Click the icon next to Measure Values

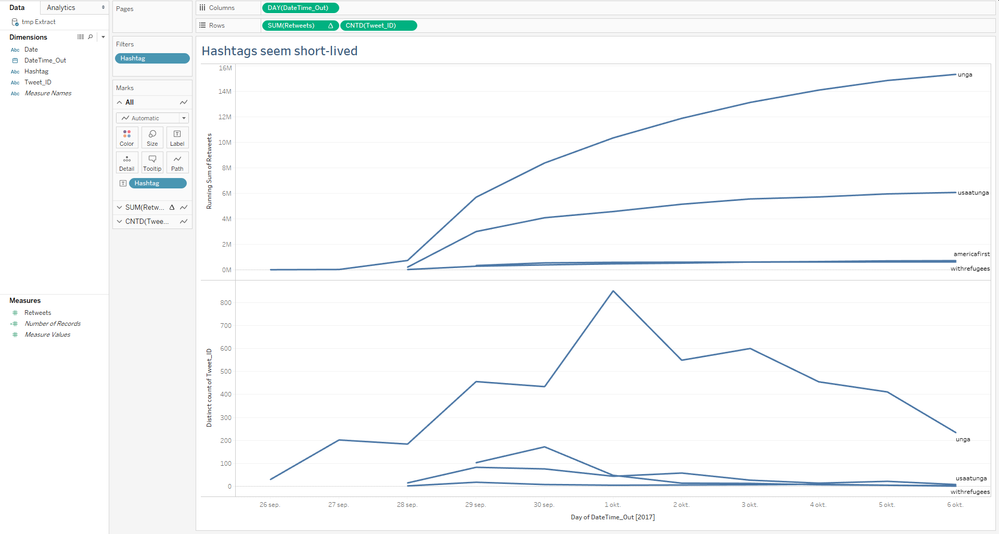coord(15,335)
